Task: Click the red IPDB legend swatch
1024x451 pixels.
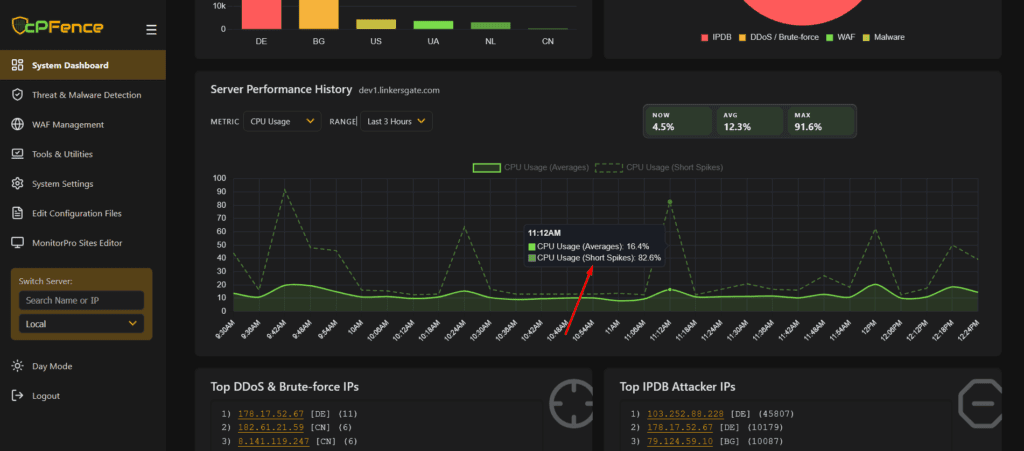Action: (704, 37)
